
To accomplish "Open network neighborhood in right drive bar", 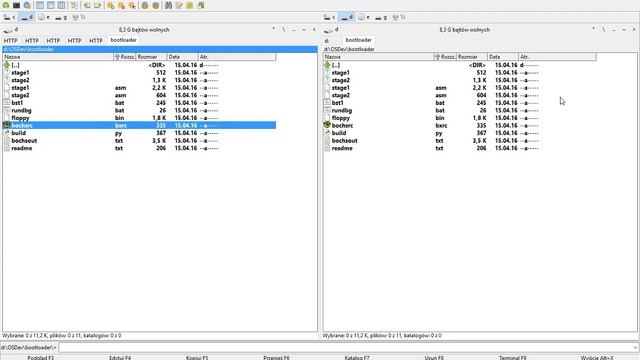I will [x=398, y=17].
